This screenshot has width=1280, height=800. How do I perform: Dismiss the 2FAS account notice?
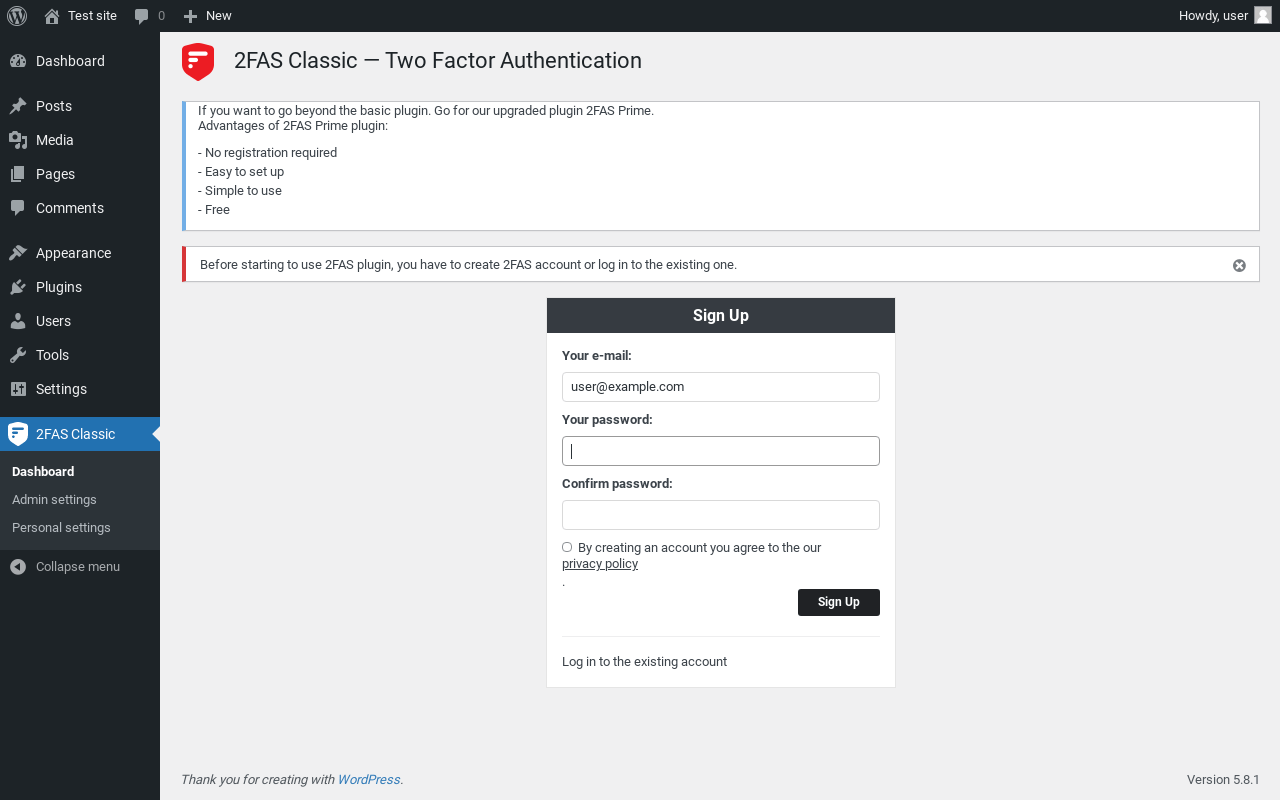tap(1239, 265)
